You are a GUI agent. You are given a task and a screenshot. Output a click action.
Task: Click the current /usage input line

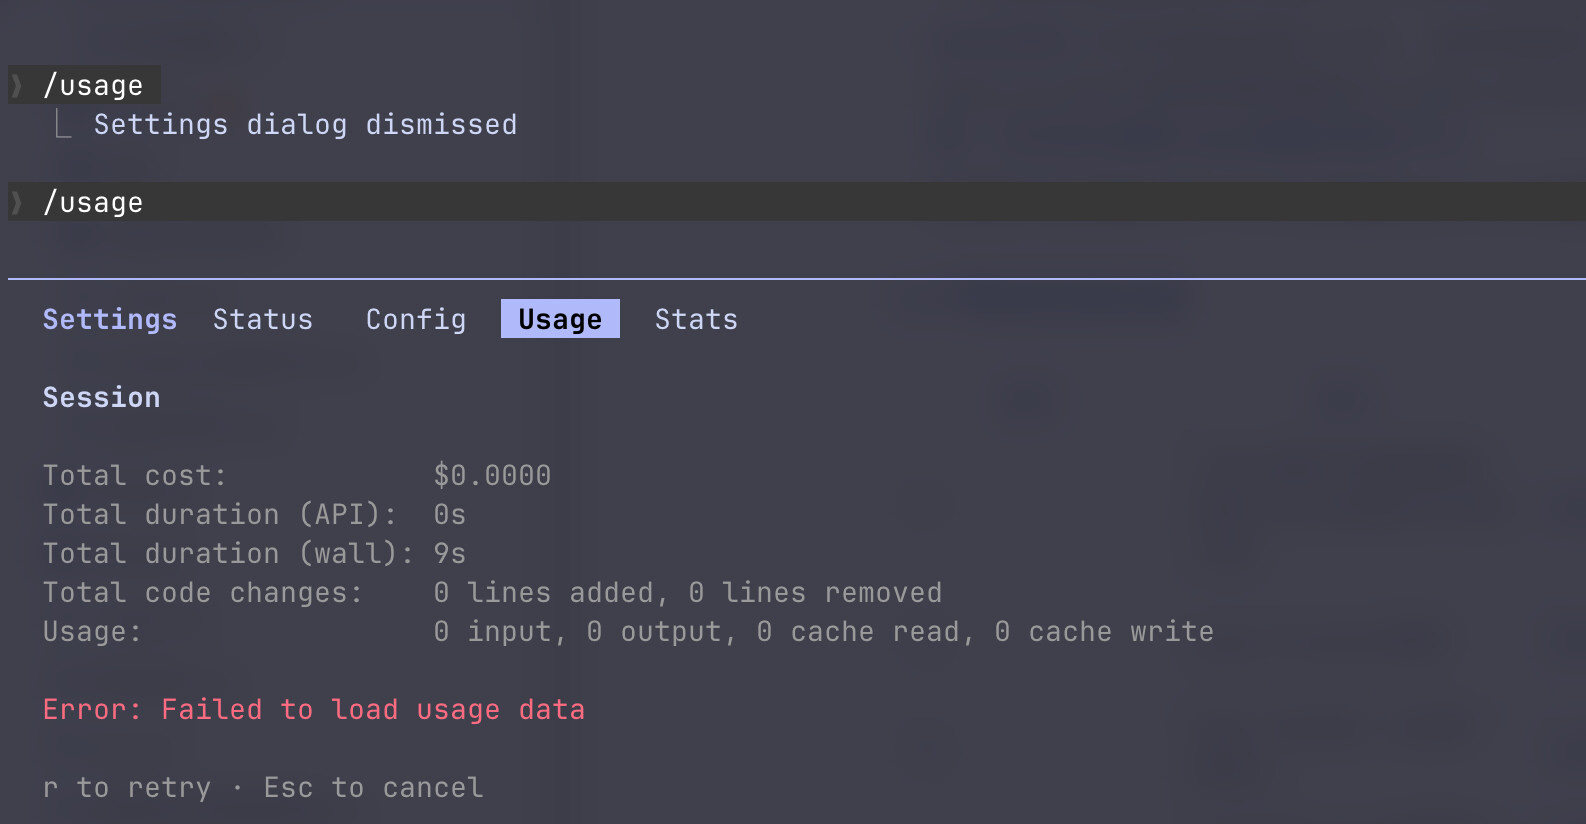(797, 202)
